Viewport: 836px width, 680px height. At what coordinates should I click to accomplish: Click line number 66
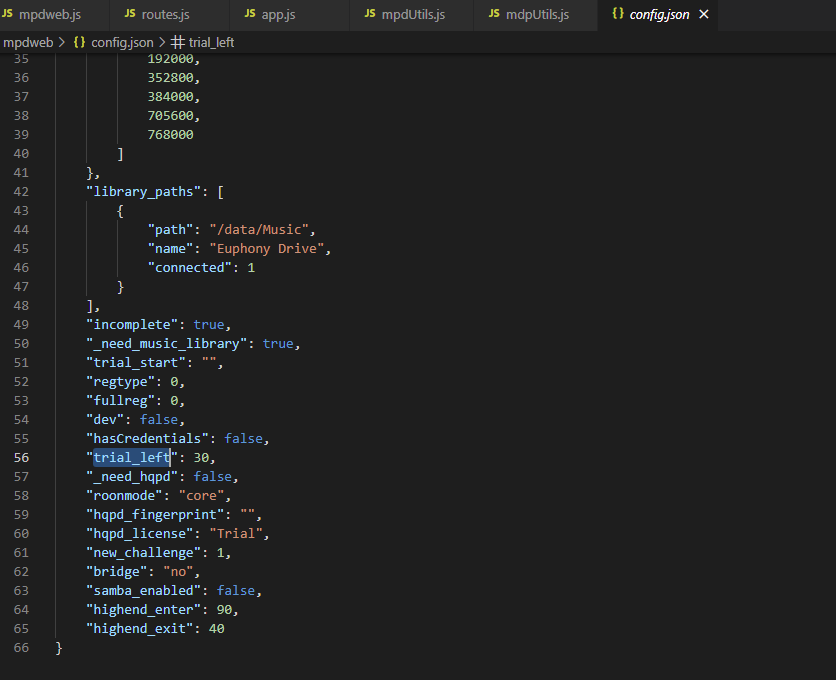(x=21, y=647)
